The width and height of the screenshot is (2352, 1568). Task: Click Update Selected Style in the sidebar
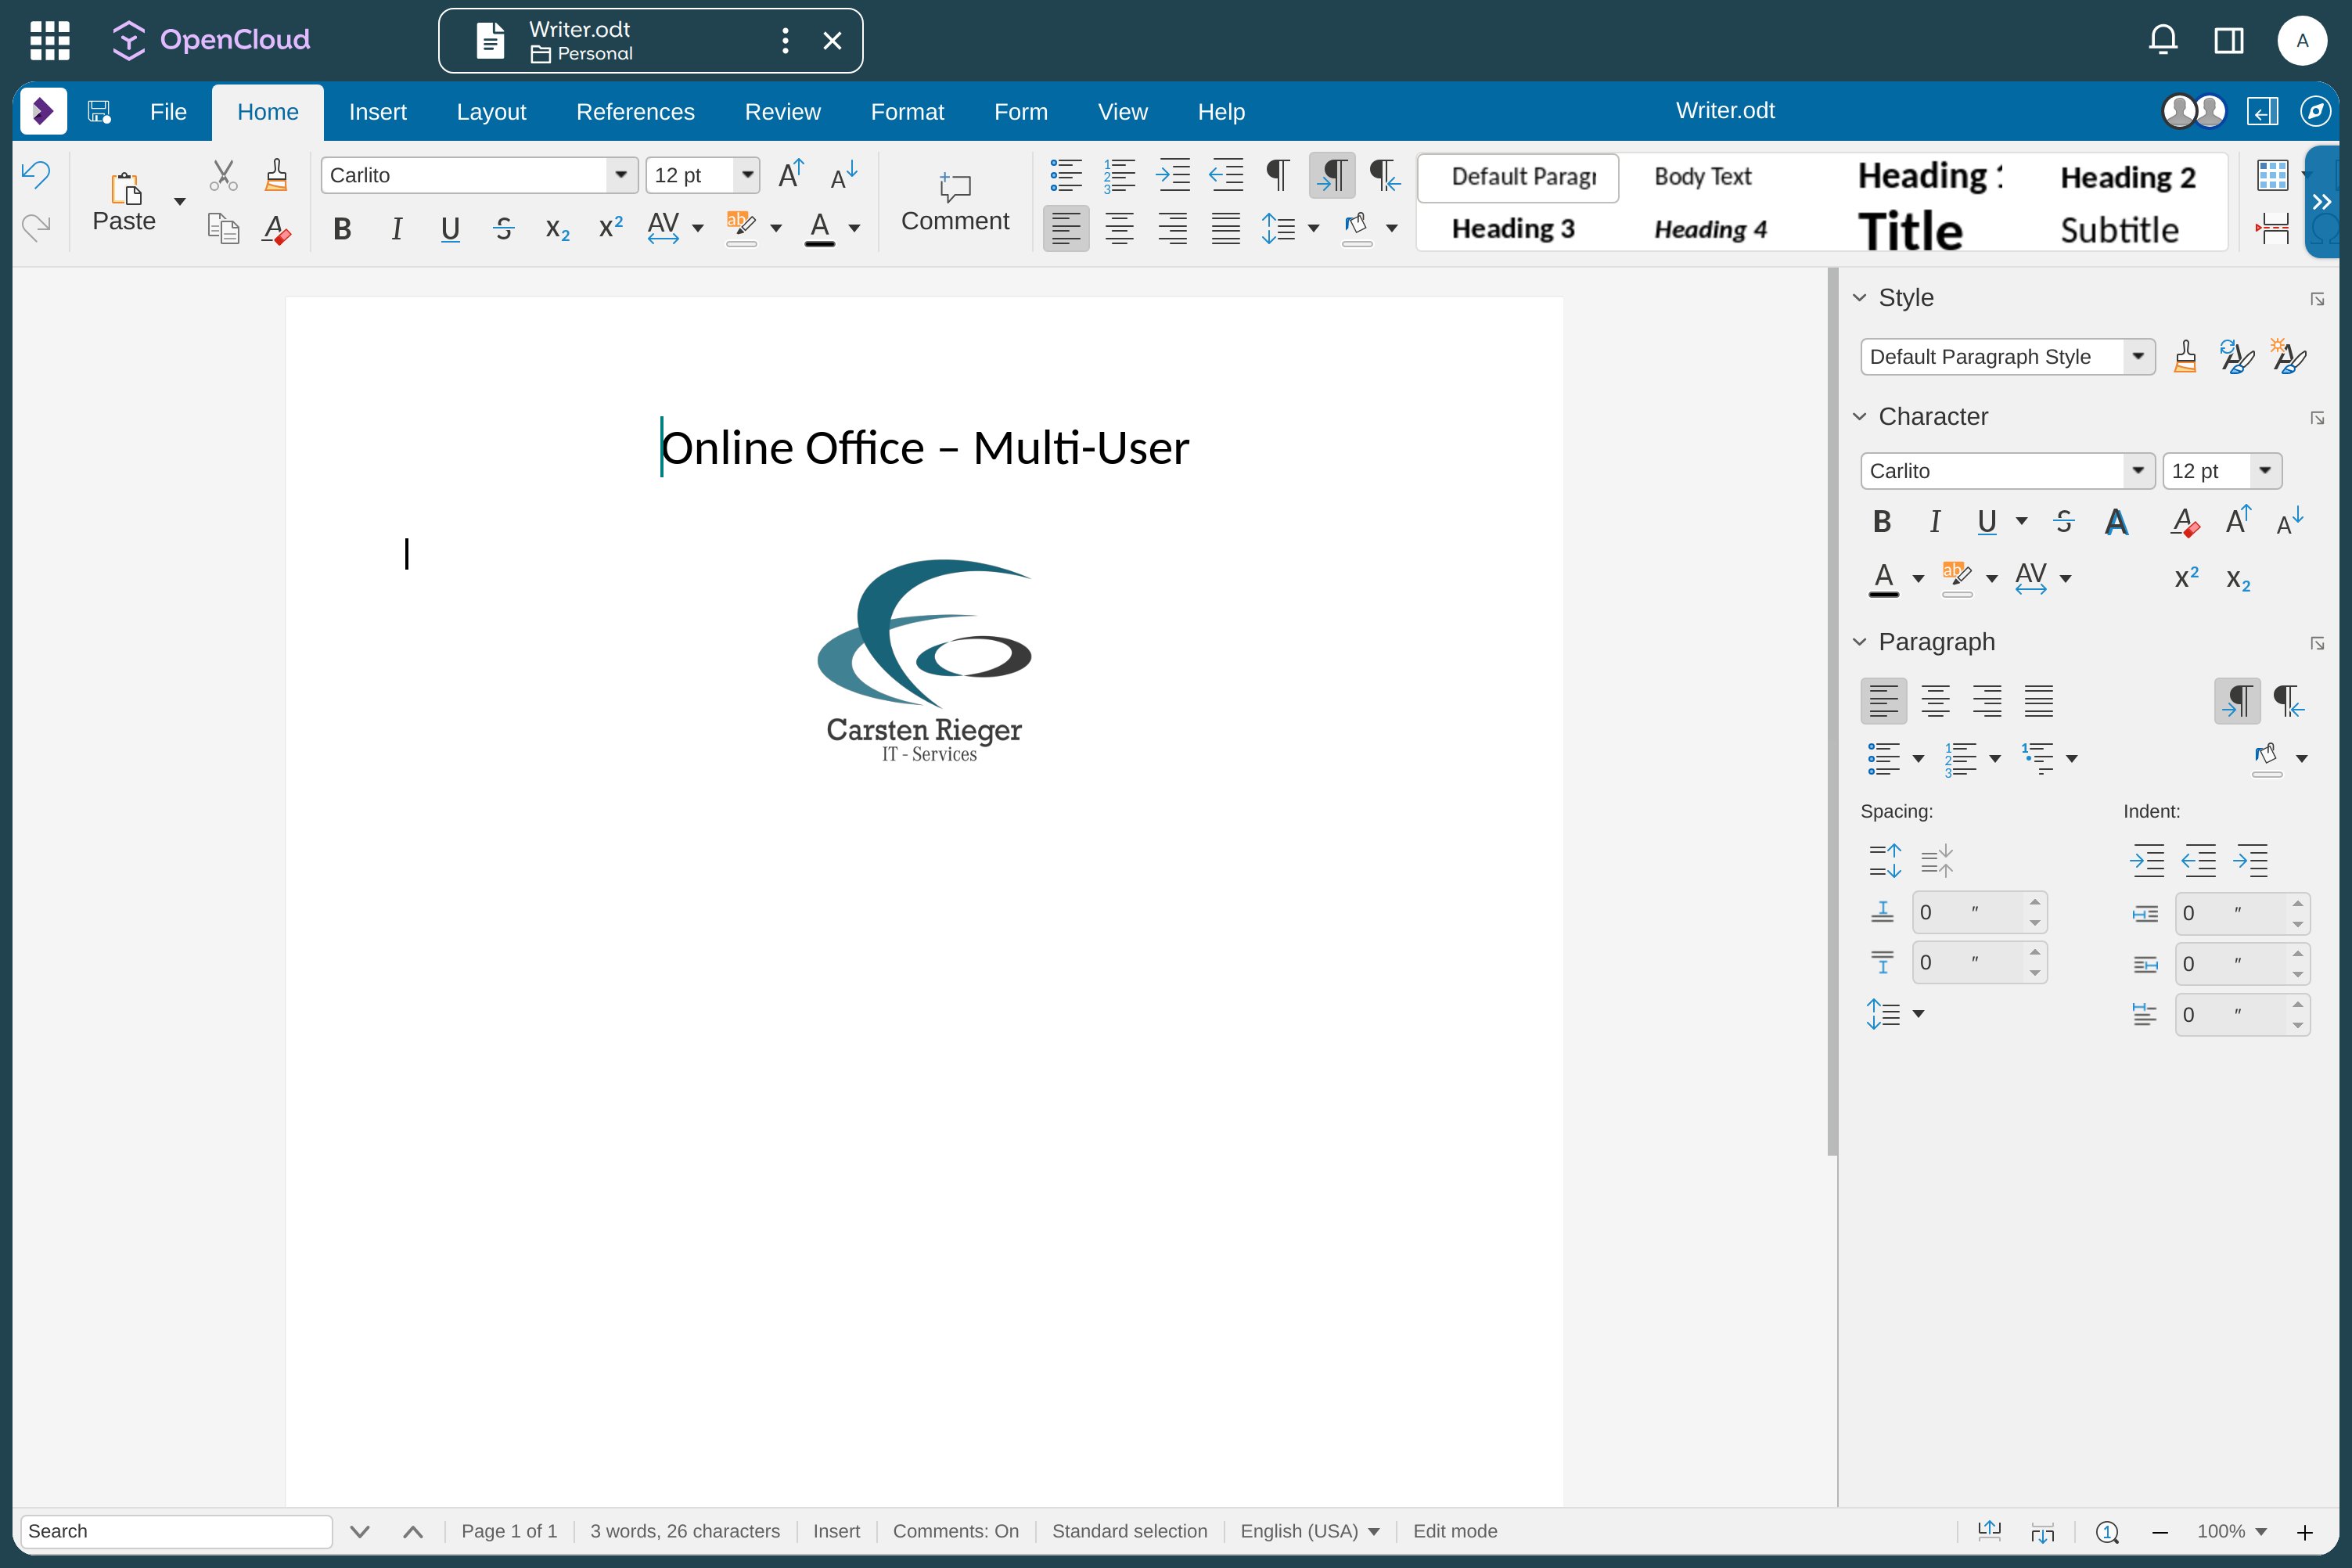point(2236,356)
